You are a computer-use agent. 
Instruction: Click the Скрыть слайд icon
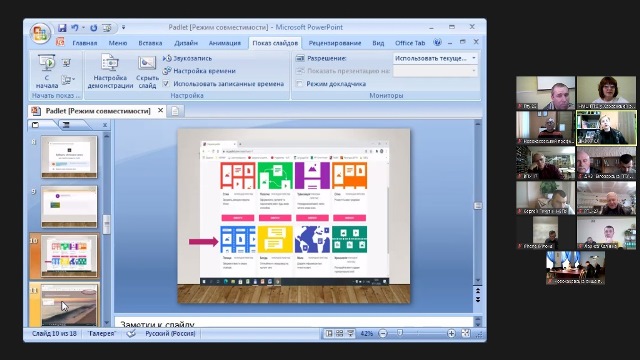click(x=147, y=71)
